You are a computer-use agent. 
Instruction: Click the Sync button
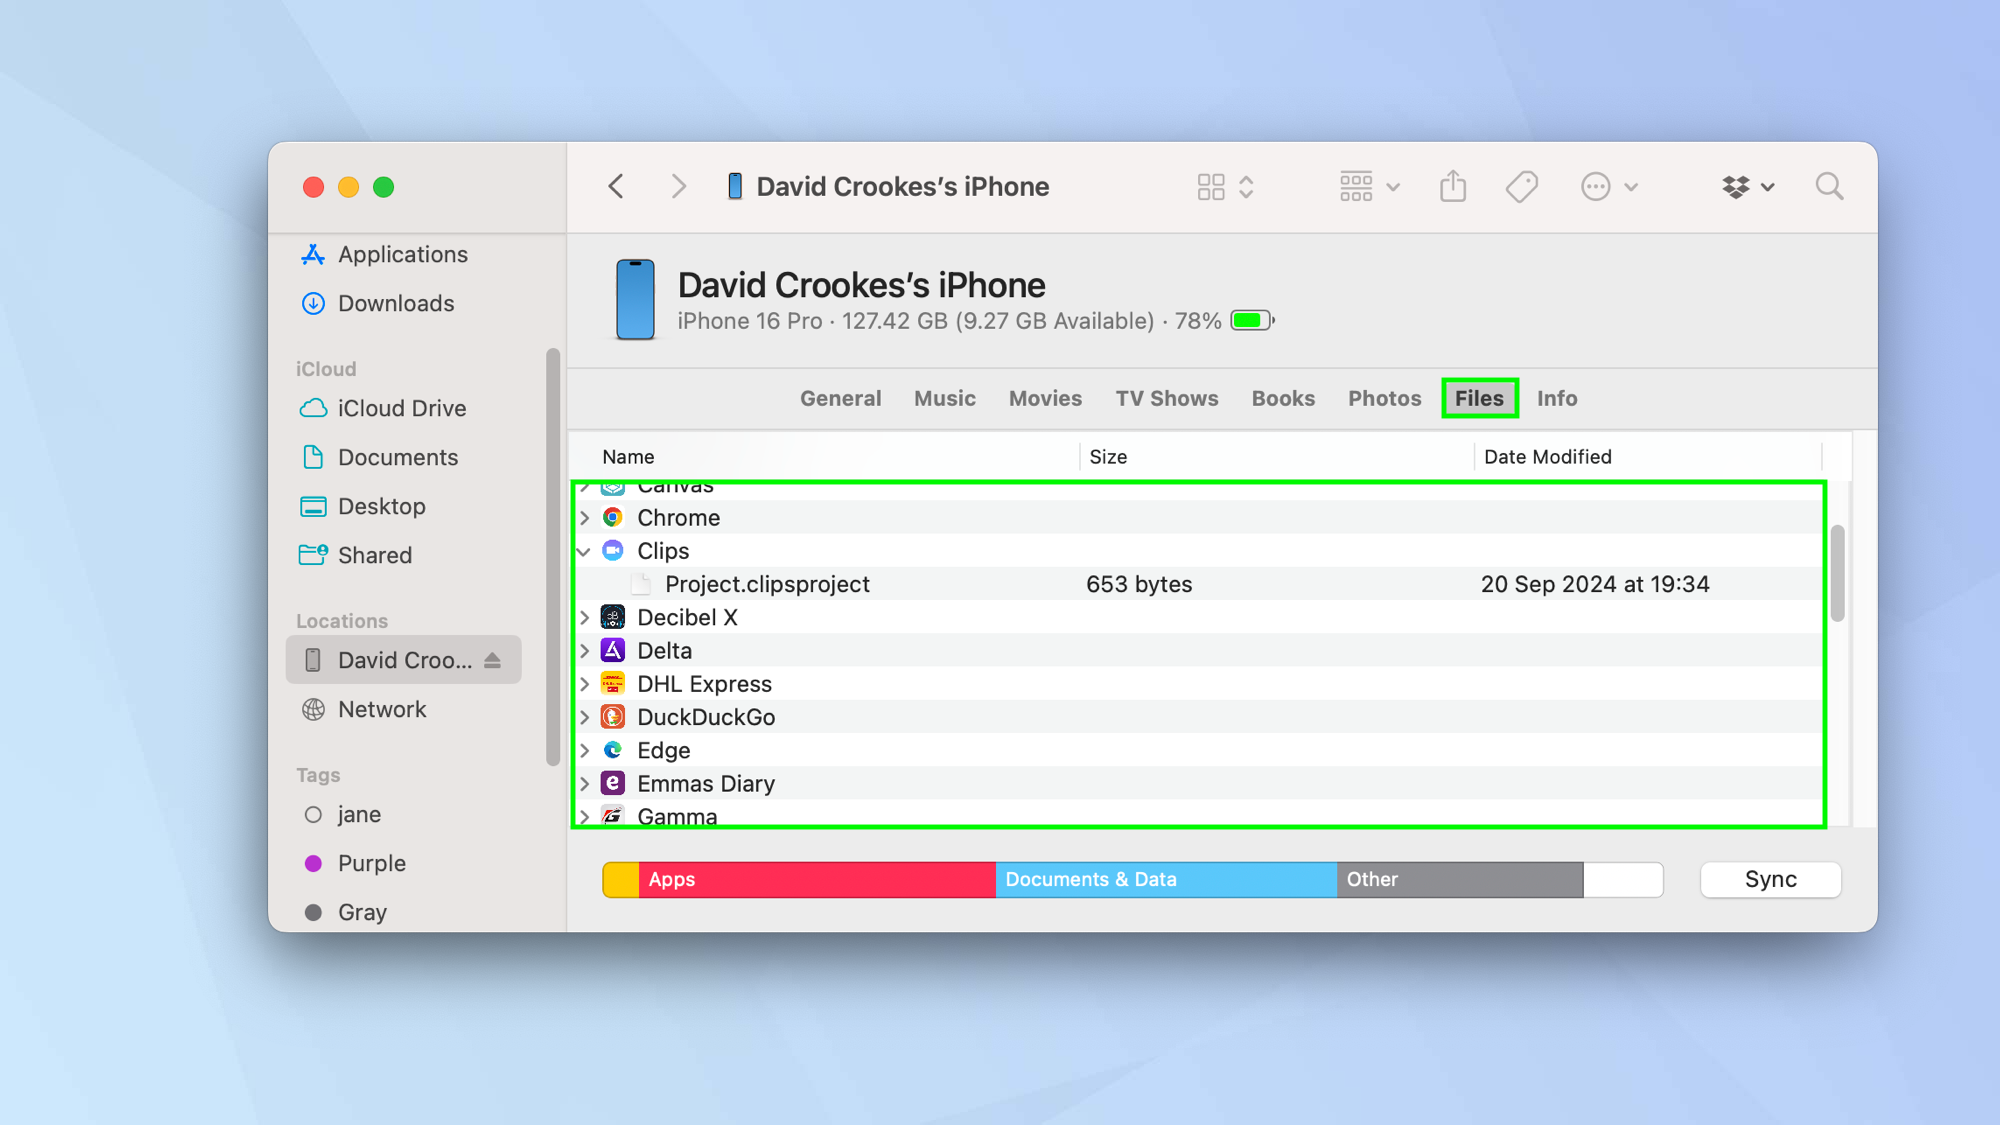(1770, 879)
